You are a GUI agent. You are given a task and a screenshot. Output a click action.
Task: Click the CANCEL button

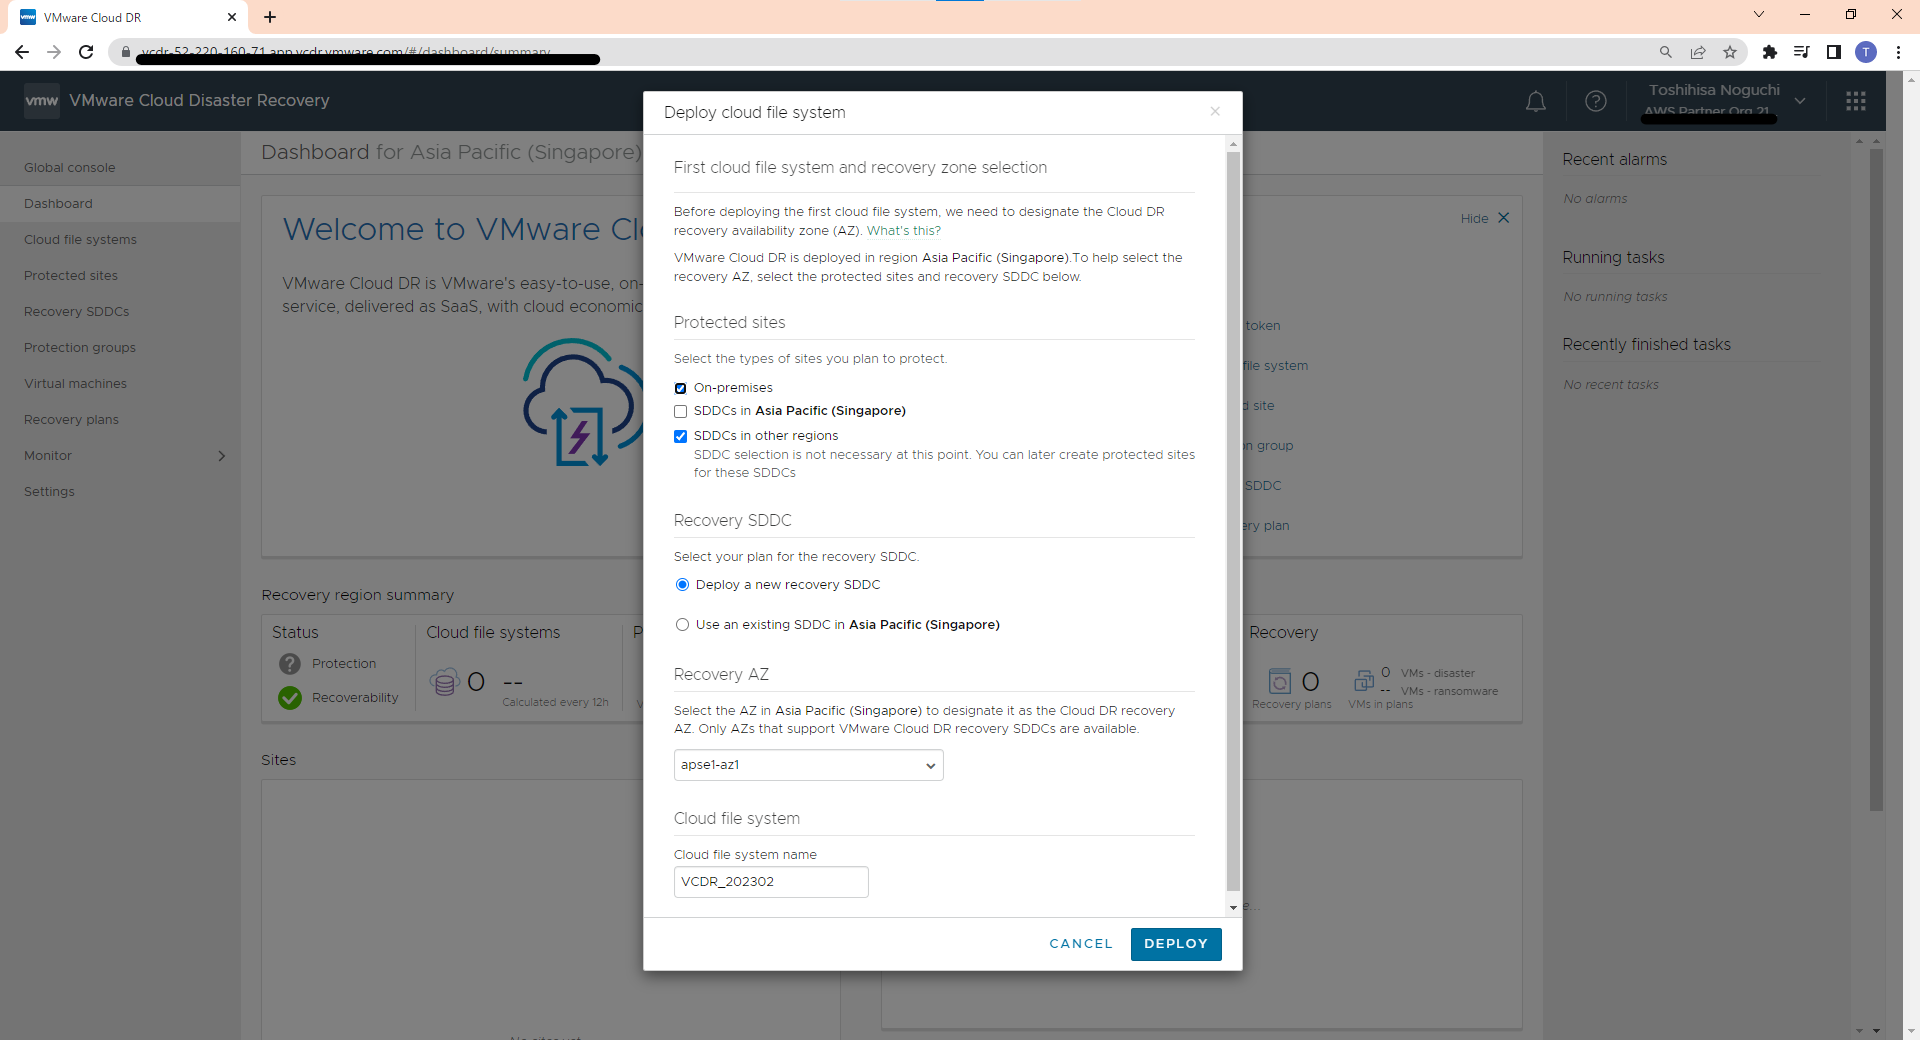pyautogui.click(x=1081, y=944)
